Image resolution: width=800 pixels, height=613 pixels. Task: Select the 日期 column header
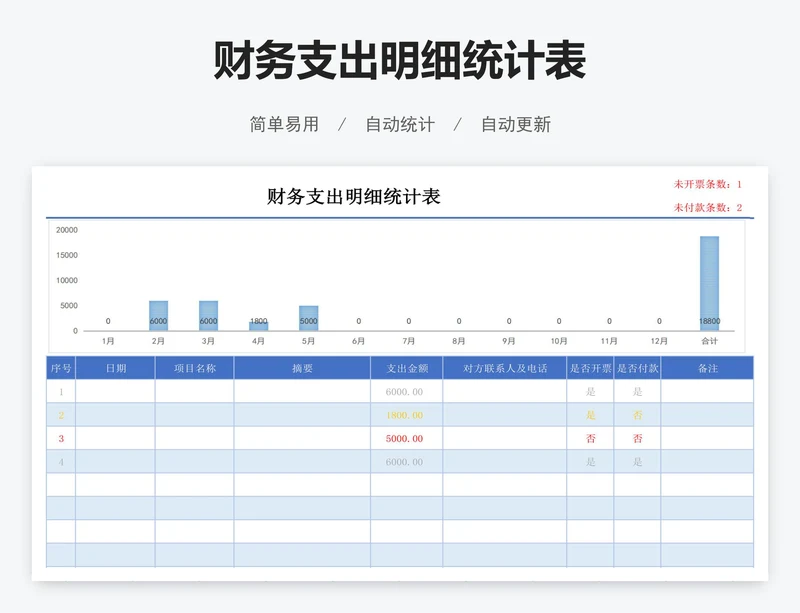click(x=116, y=368)
